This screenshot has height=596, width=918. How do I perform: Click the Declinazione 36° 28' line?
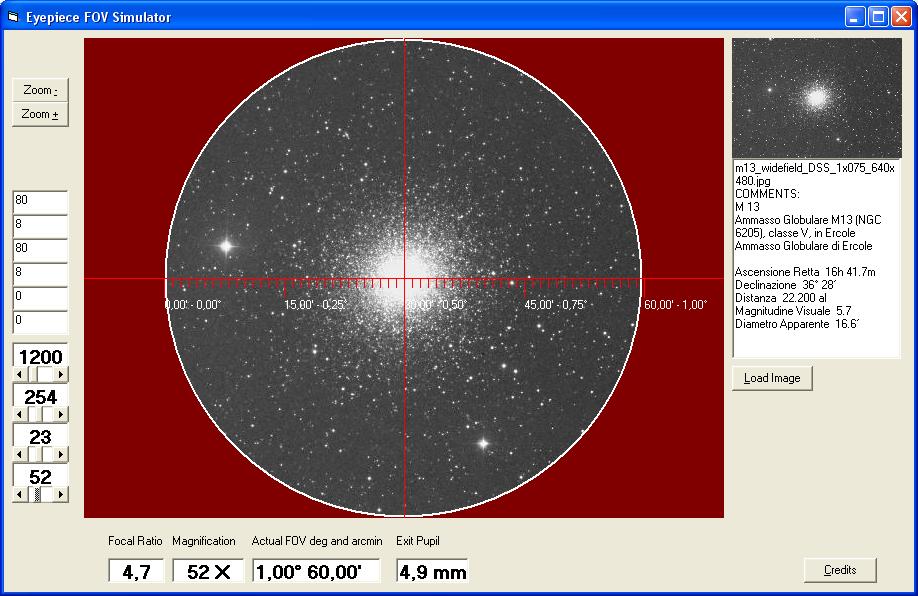coord(786,285)
